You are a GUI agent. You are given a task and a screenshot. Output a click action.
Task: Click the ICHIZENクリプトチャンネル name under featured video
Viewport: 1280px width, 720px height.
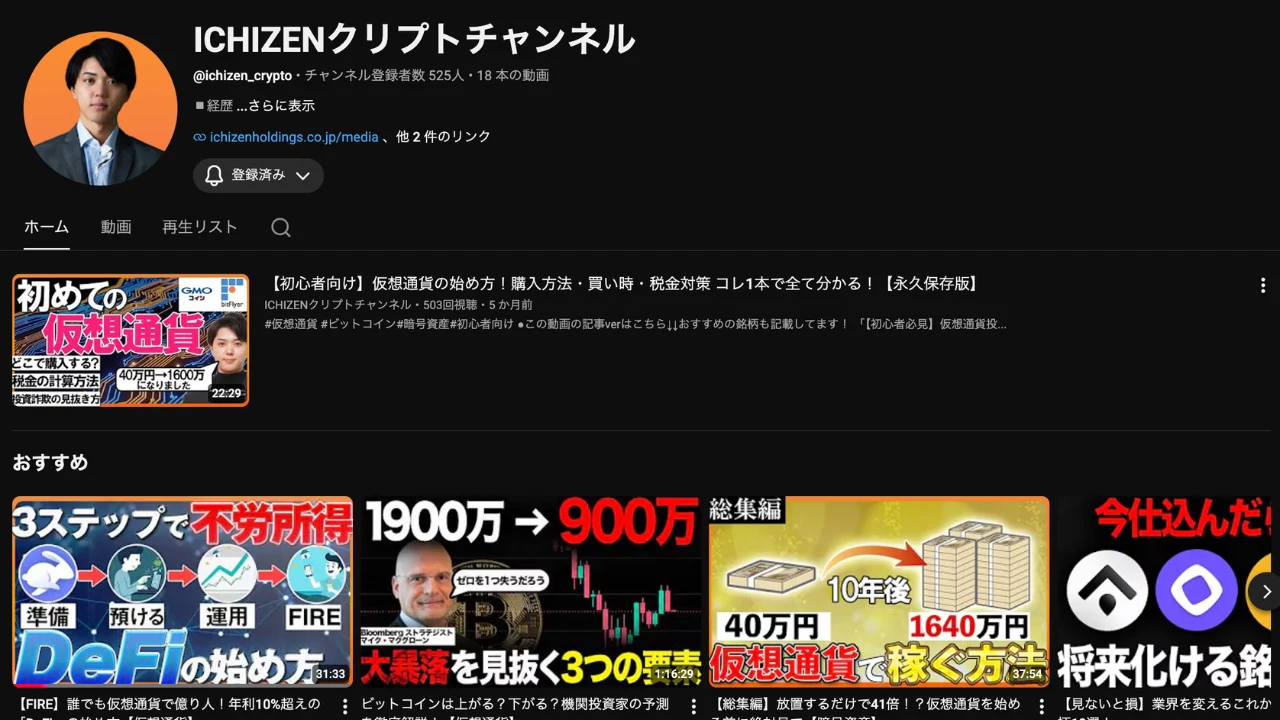tap(338, 305)
